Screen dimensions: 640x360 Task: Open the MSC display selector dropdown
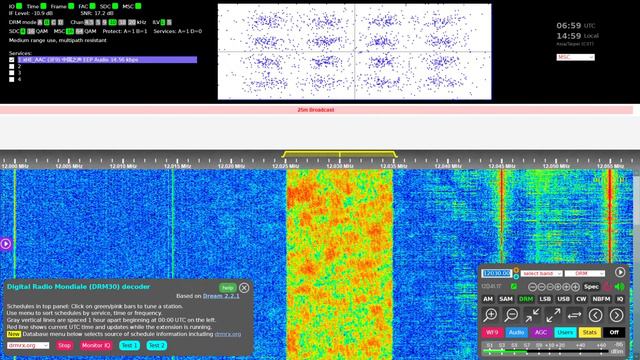(x=576, y=57)
